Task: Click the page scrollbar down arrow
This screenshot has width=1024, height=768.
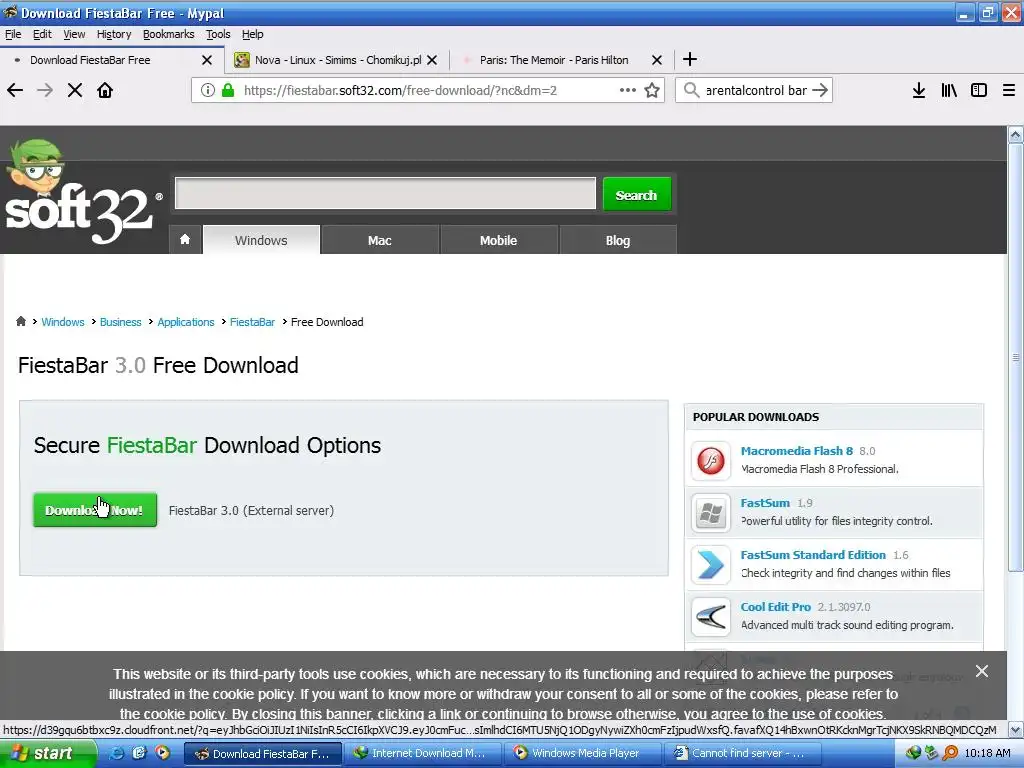Action: pyautogui.click(x=1016, y=729)
